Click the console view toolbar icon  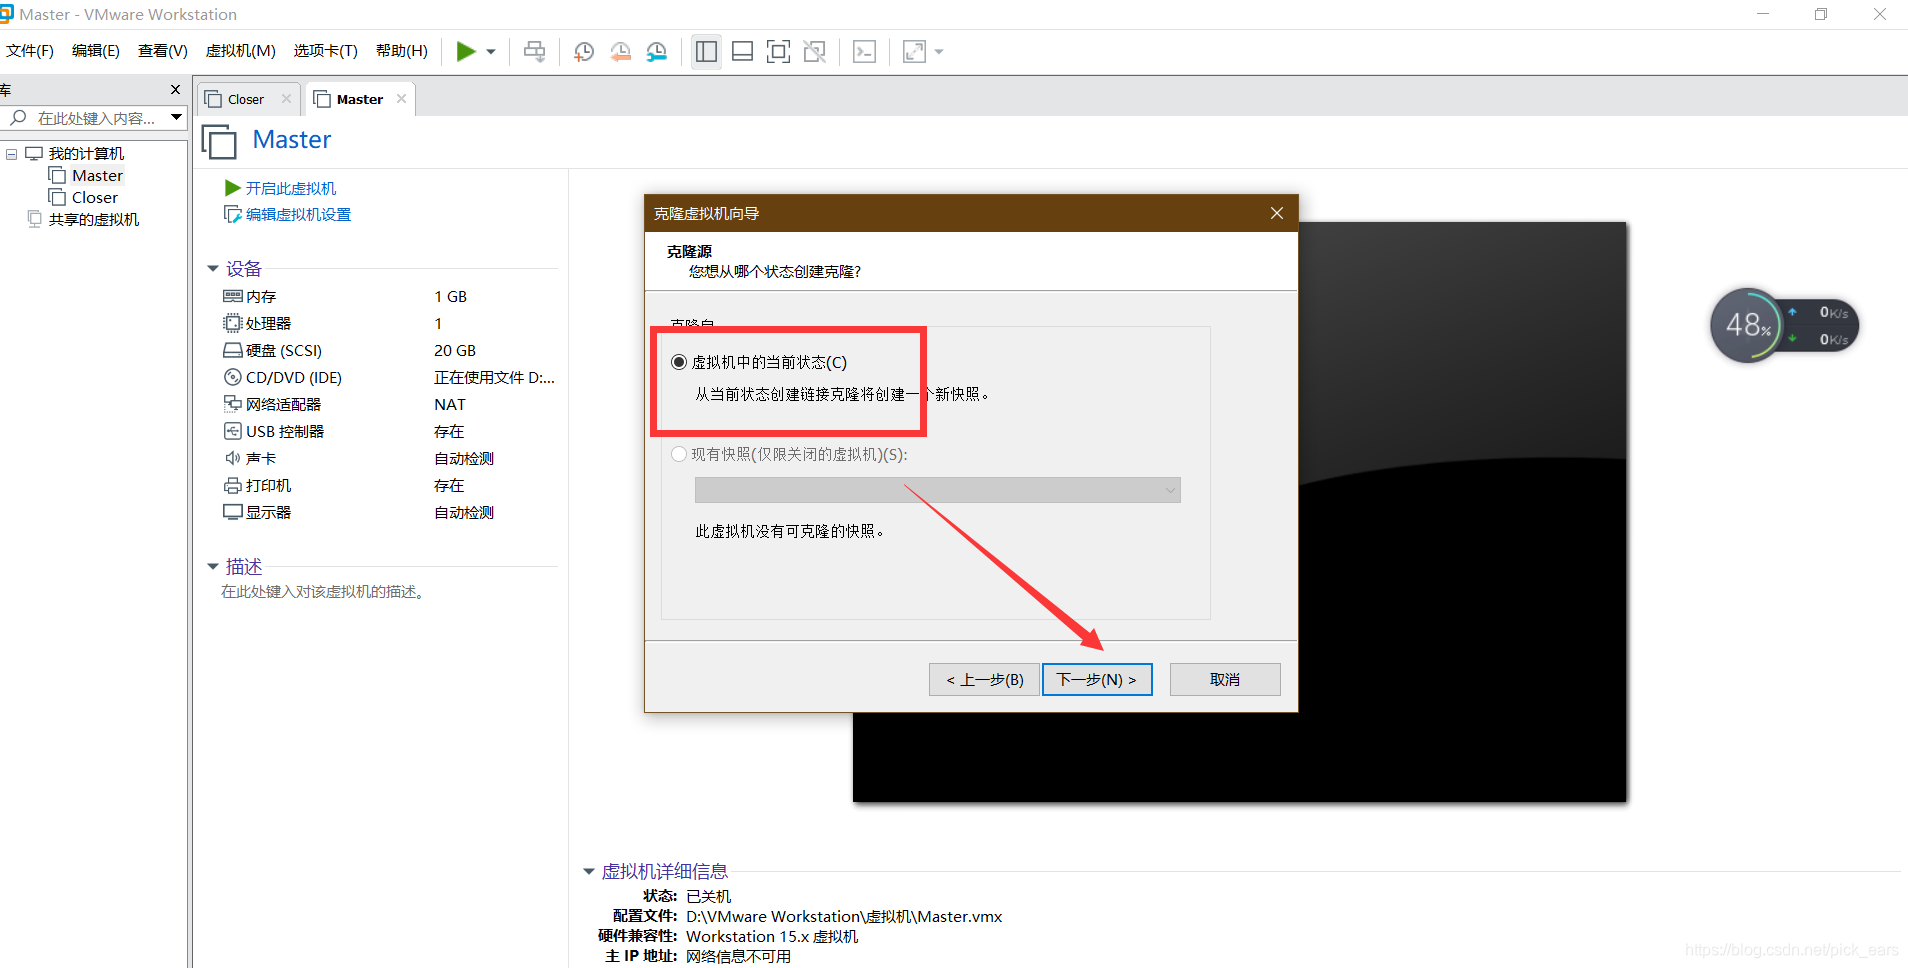[x=864, y=52]
